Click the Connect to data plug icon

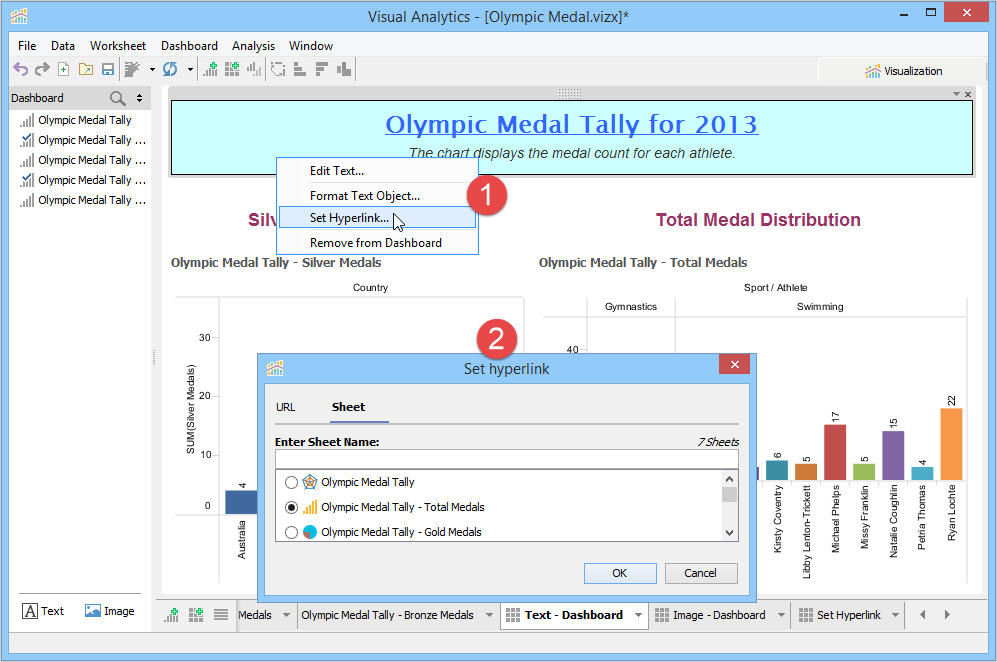[132, 69]
